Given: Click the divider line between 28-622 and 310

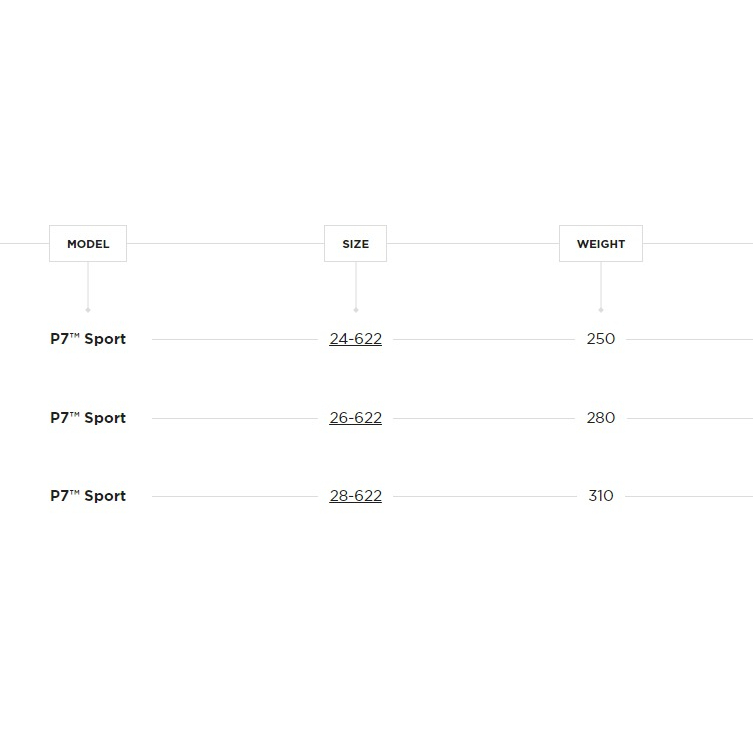Looking at the screenshot, I should (x=484, y=496).
